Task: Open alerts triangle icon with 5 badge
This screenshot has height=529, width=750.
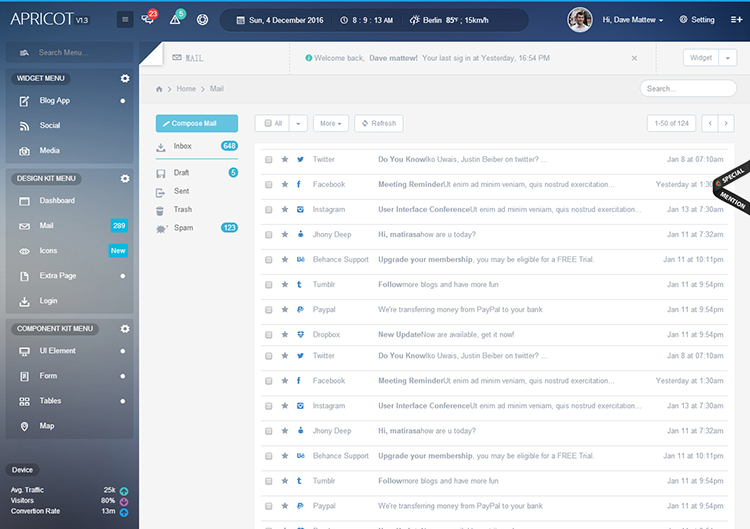Action: [x=176, y=18]
